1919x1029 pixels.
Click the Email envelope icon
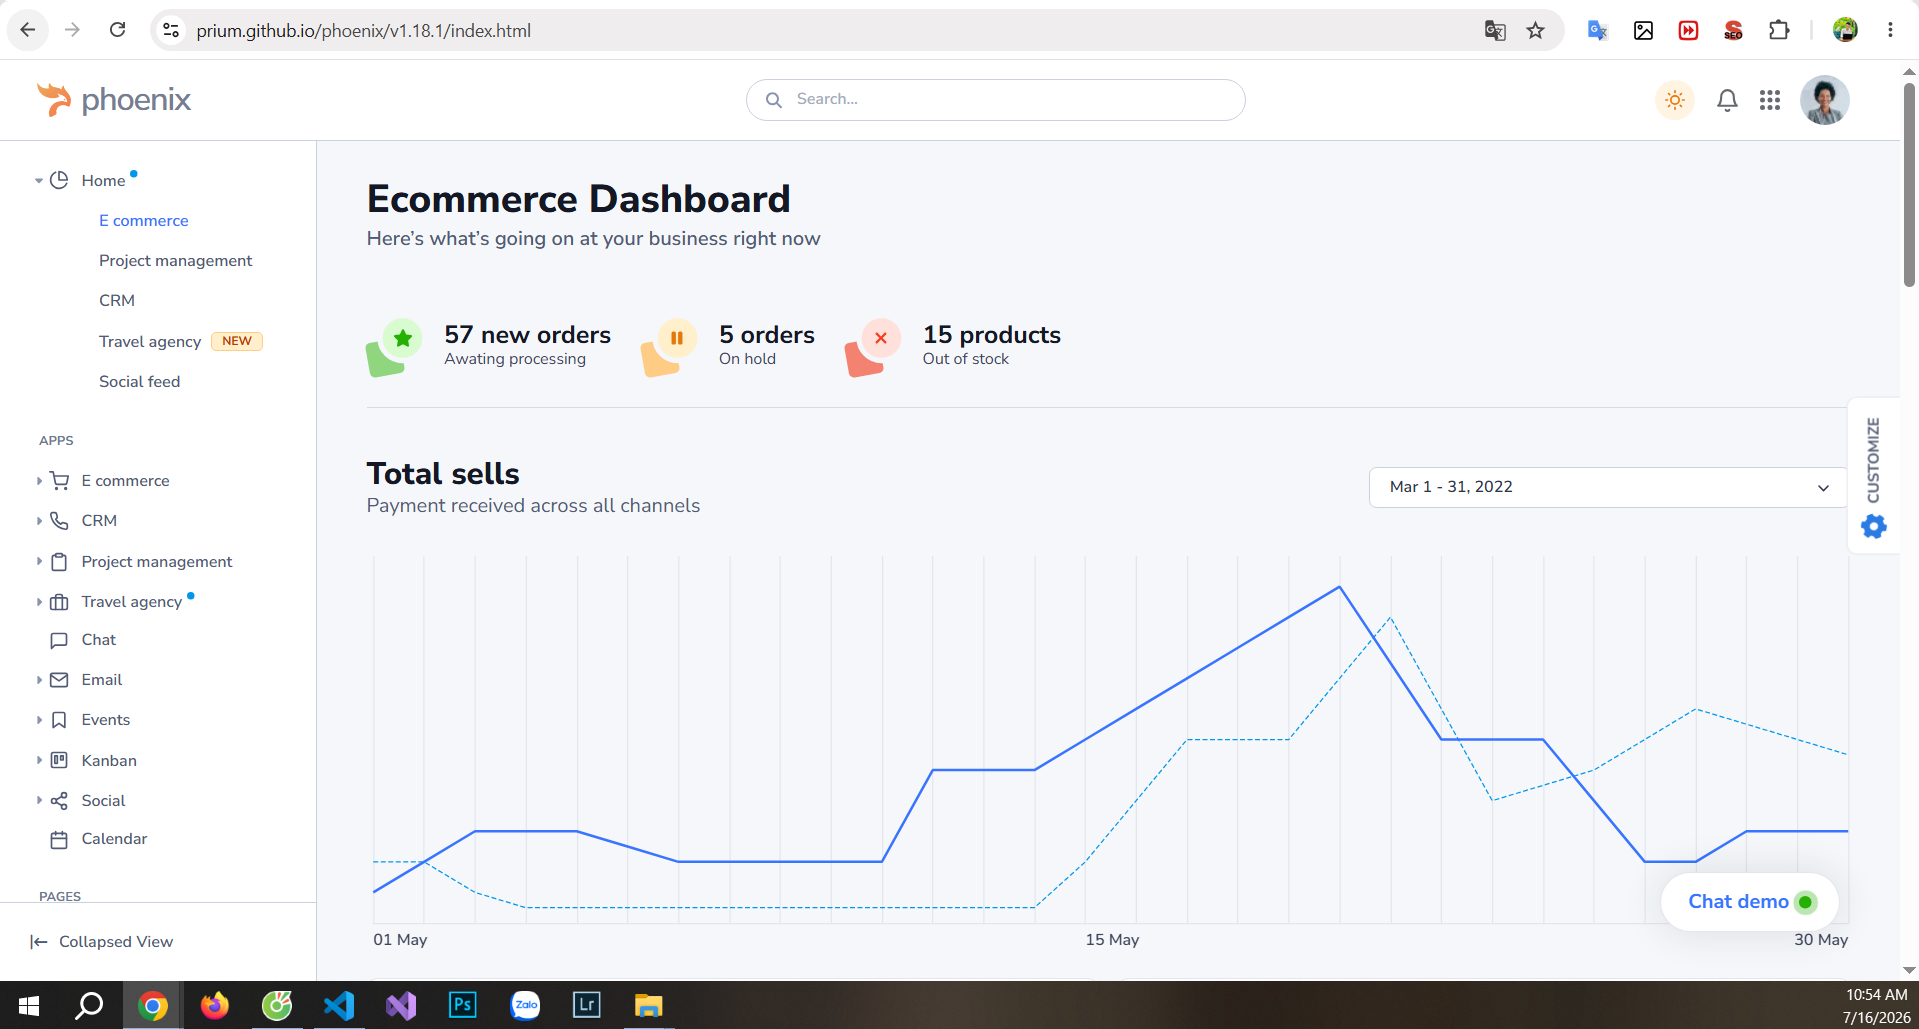tap(59, 680)
